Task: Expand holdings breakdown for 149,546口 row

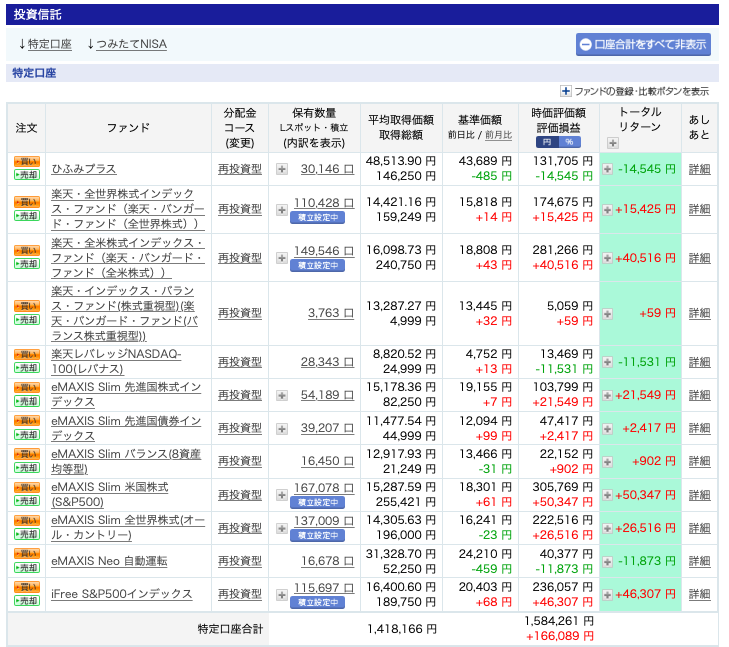Action: (x=282, y=258)
